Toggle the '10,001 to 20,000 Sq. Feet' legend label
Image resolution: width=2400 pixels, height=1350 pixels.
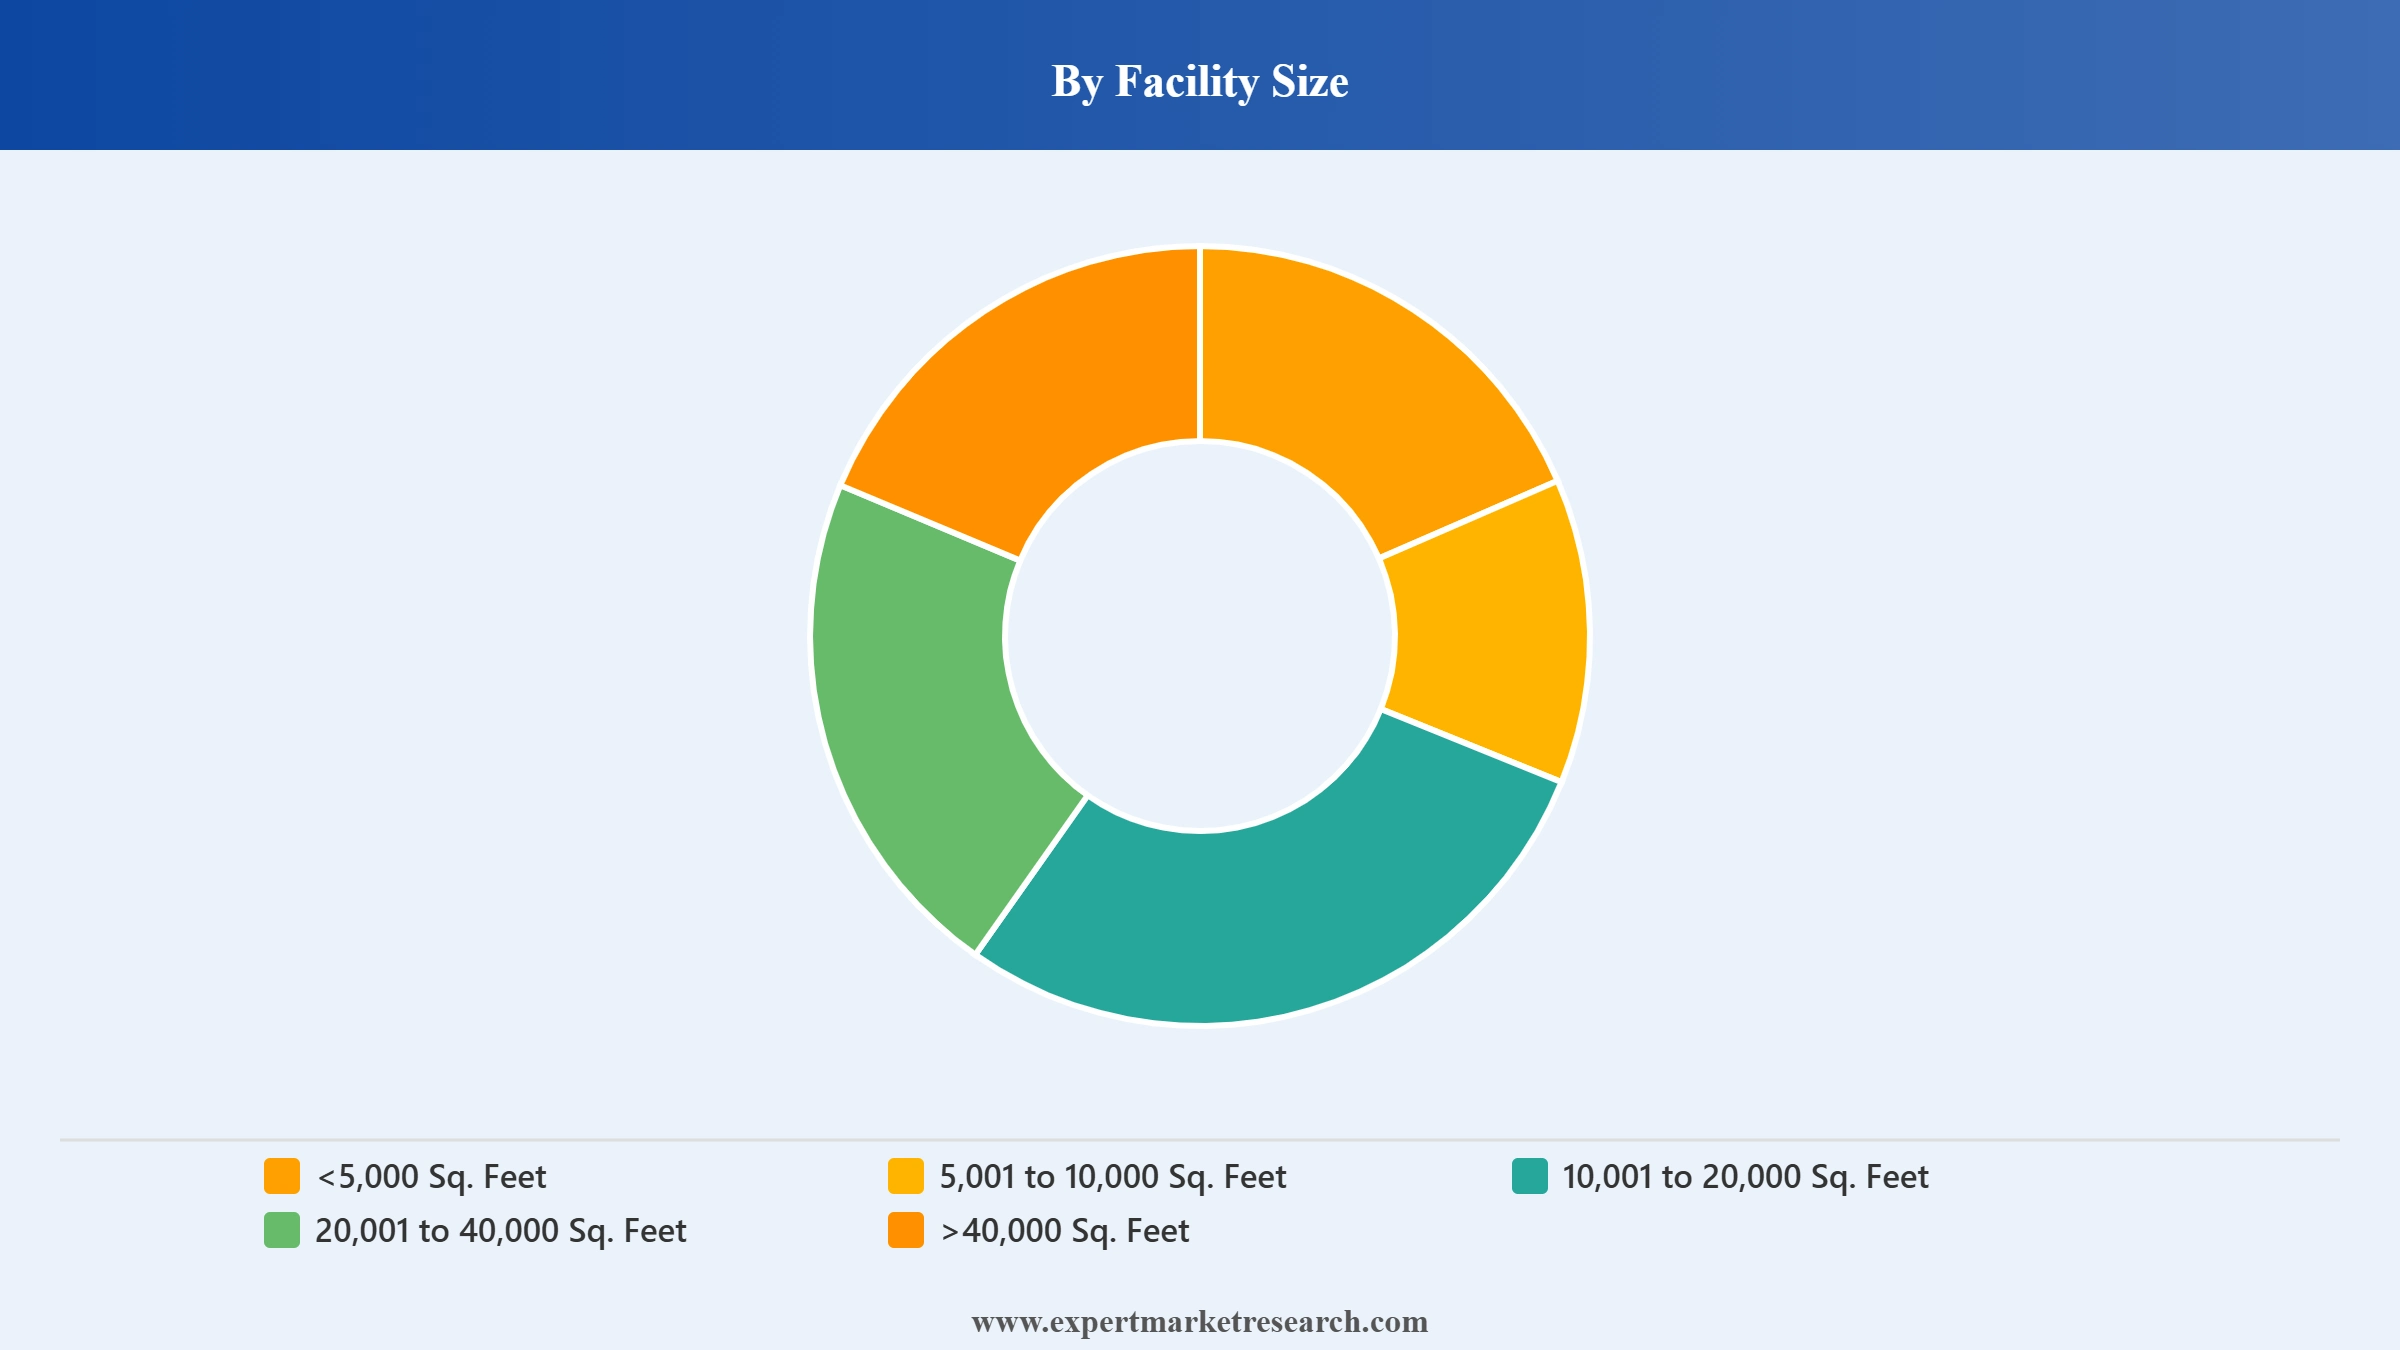1745,1177
